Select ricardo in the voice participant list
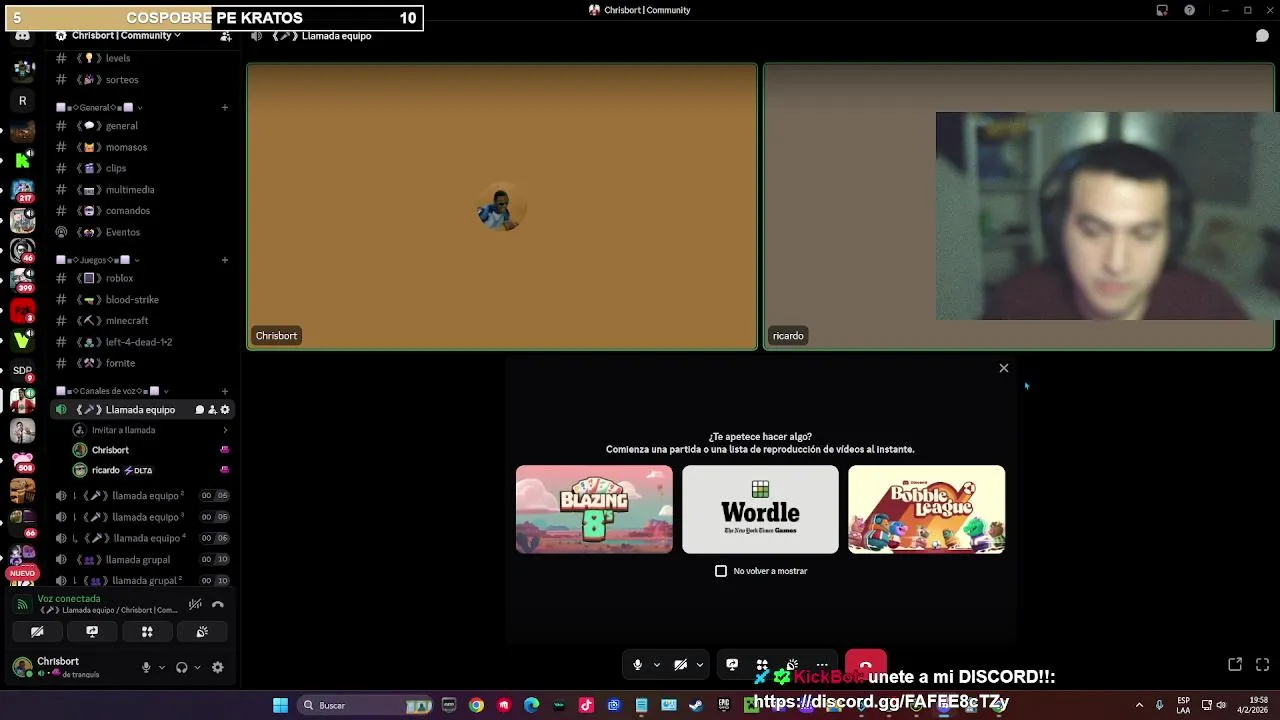 click(x=150, y=470)
